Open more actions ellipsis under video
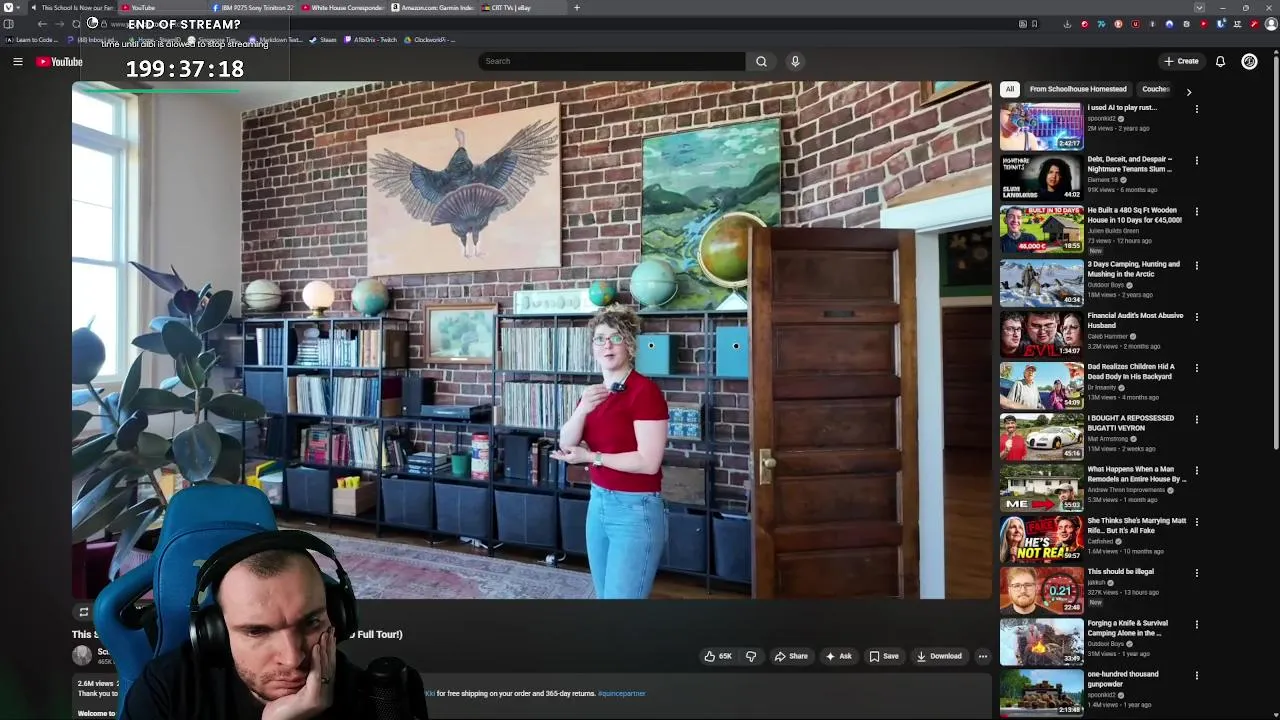This screenshot has height=720, width=1280. tap(983, 656)
